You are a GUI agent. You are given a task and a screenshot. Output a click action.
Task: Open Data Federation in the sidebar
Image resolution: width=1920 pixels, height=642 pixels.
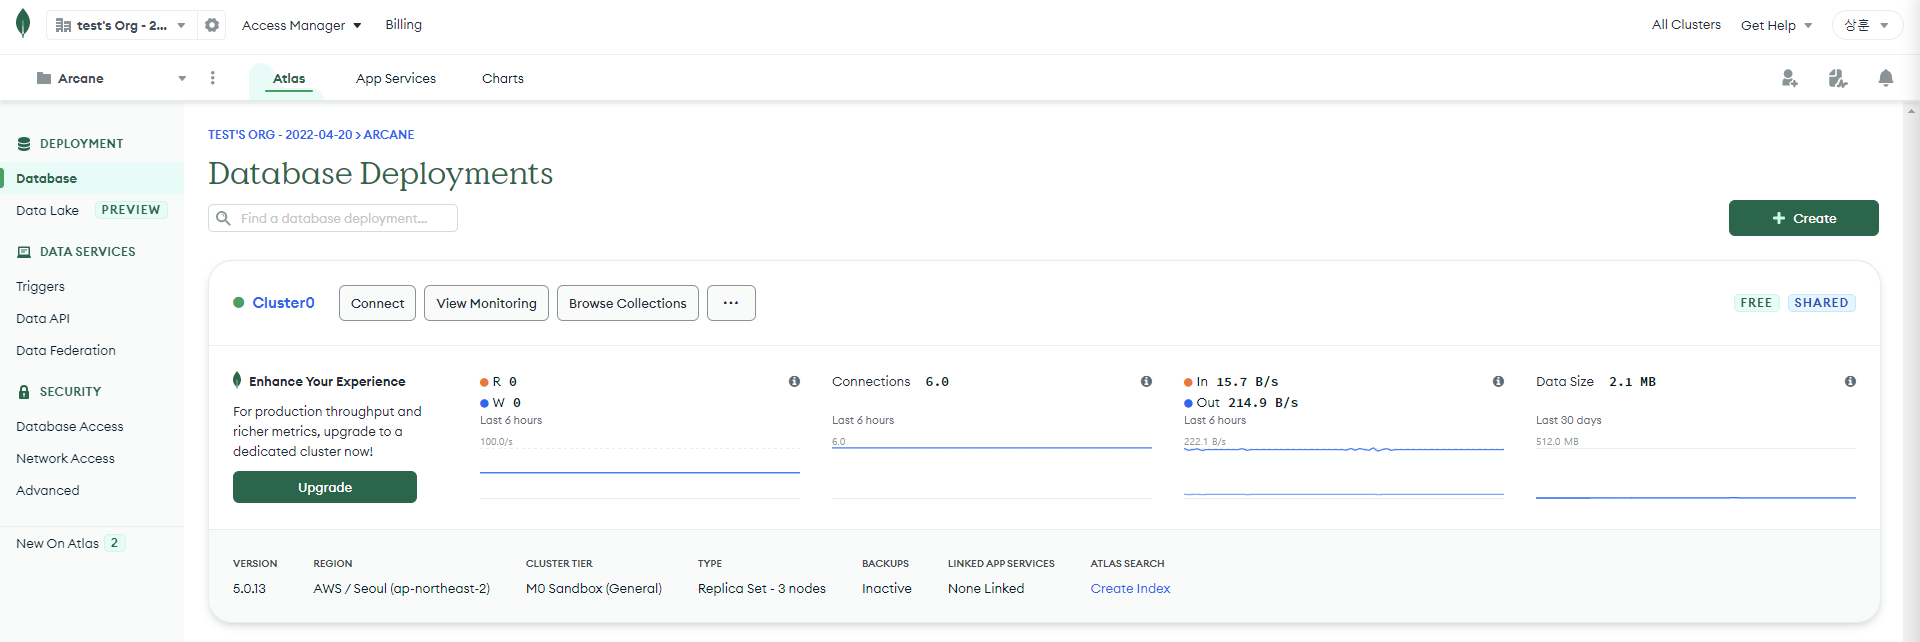pos(66,350)
